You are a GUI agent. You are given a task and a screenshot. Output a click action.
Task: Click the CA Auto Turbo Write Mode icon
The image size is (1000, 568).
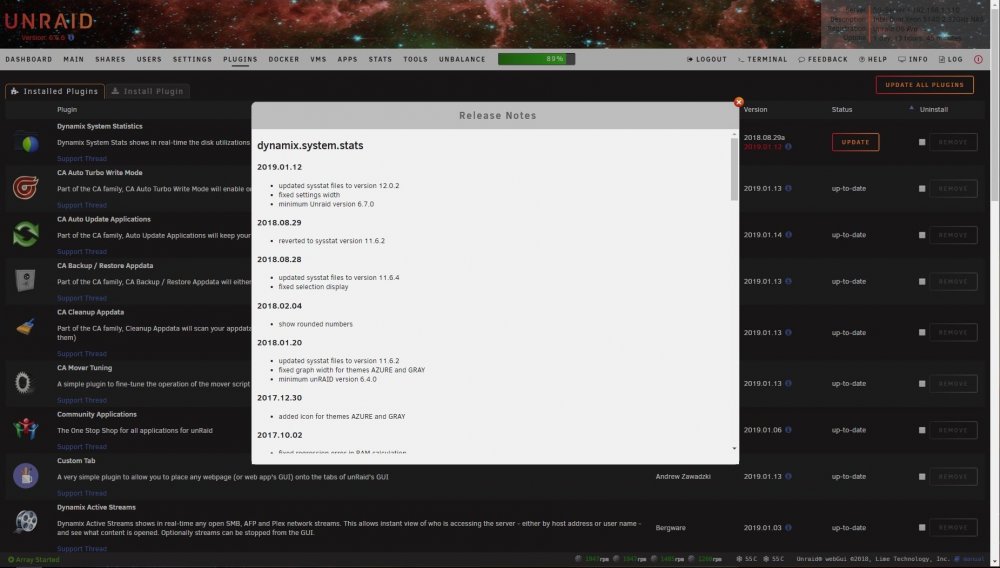coord(26,187)
